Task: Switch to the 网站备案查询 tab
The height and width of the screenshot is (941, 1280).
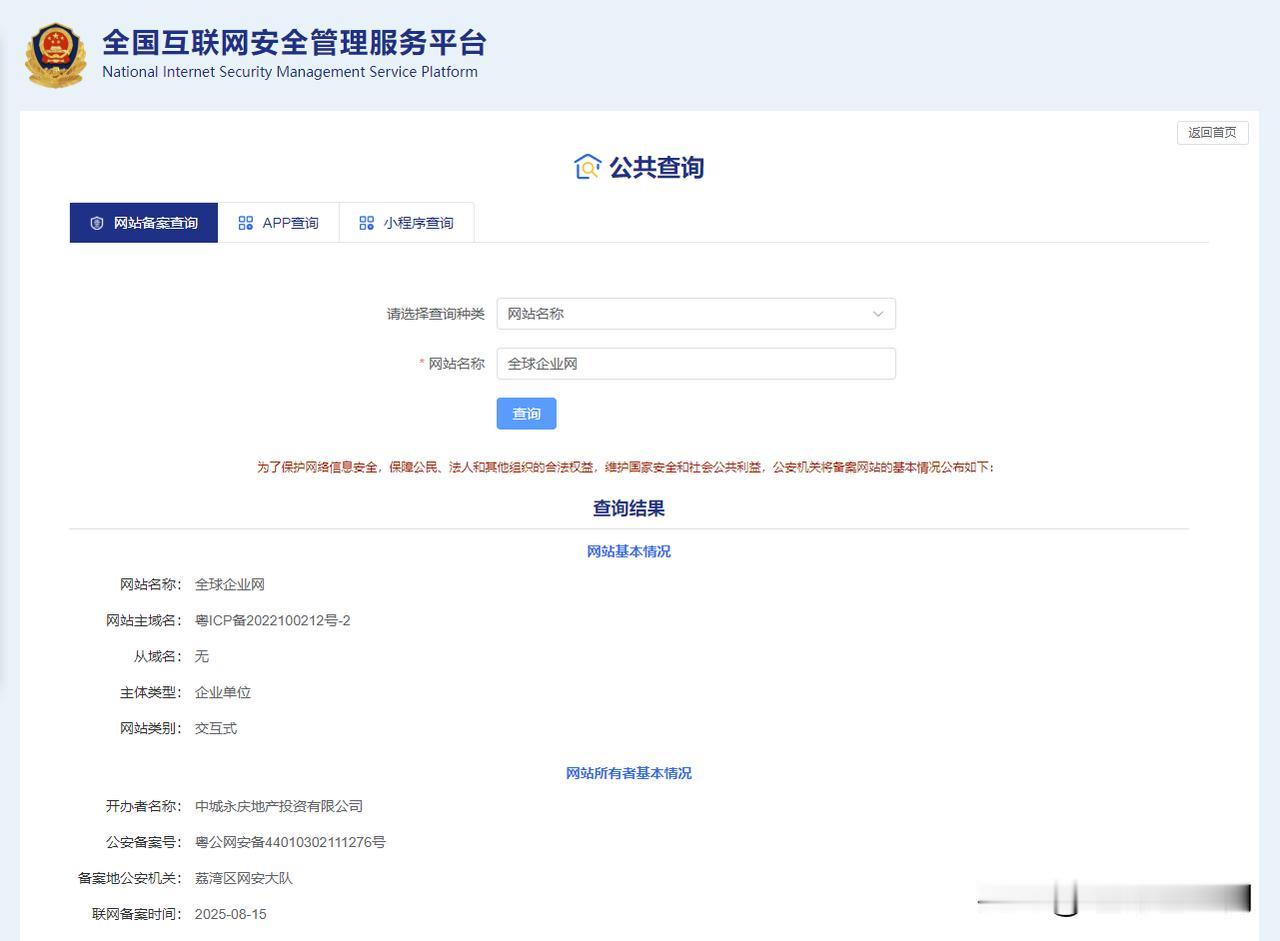Action: (x=144, y=223)
